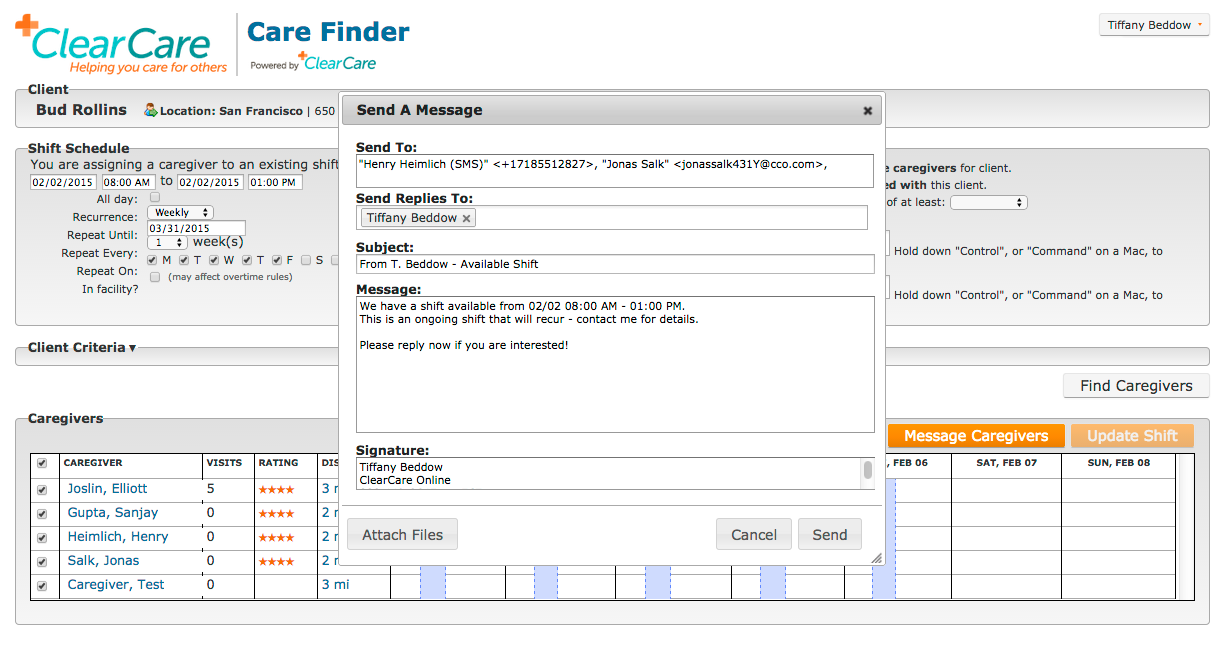Open the Tiffany Beddow account menu
Image resolution: width=1217 pixels, height=650 pixels.
[x=1153, y=24]
